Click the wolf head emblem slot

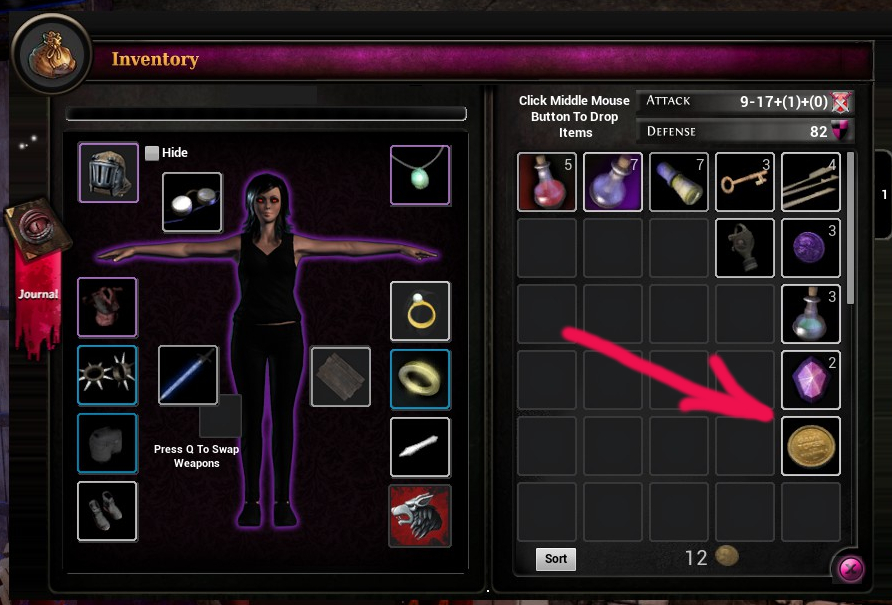(x=420, y=516)
